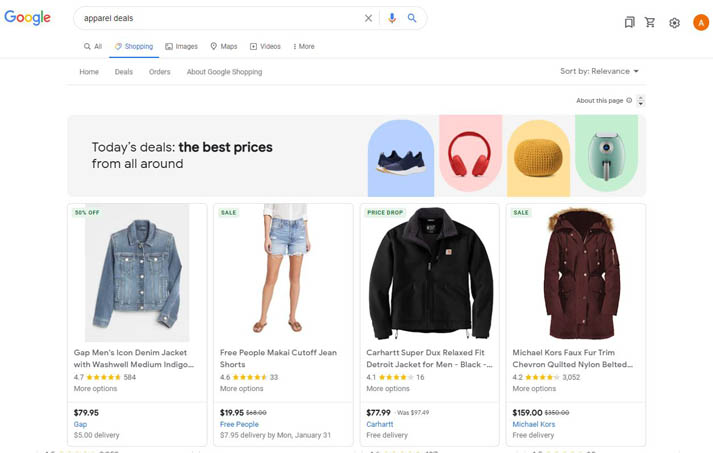This screenshot has height=453, width=713.
Task: Switch to the Videos tab
Action: click(x=265, y=46)
